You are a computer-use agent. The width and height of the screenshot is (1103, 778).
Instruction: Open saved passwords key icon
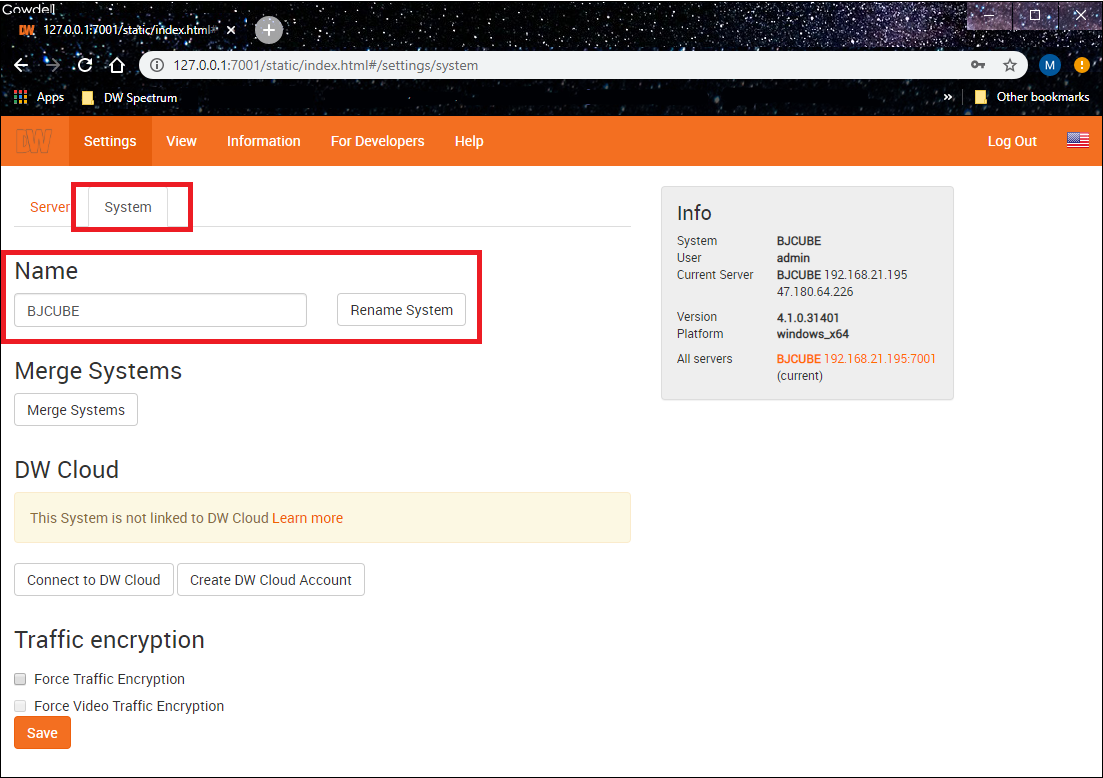(978, 65)
